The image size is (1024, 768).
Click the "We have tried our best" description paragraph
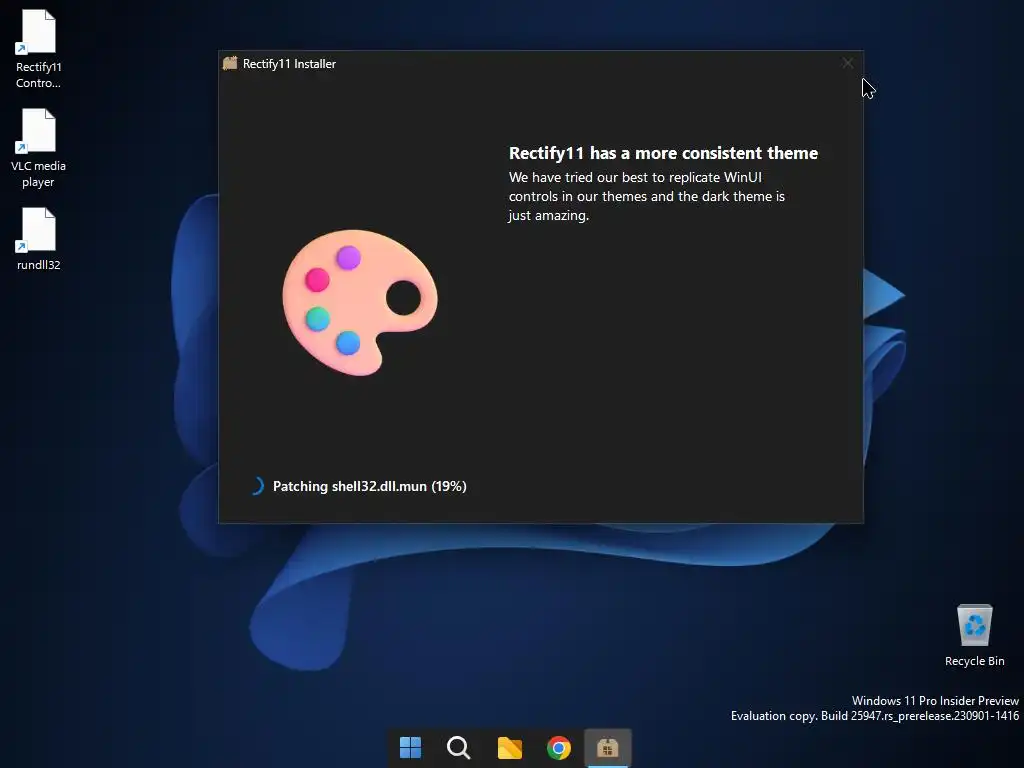click(x=647, y=196)
